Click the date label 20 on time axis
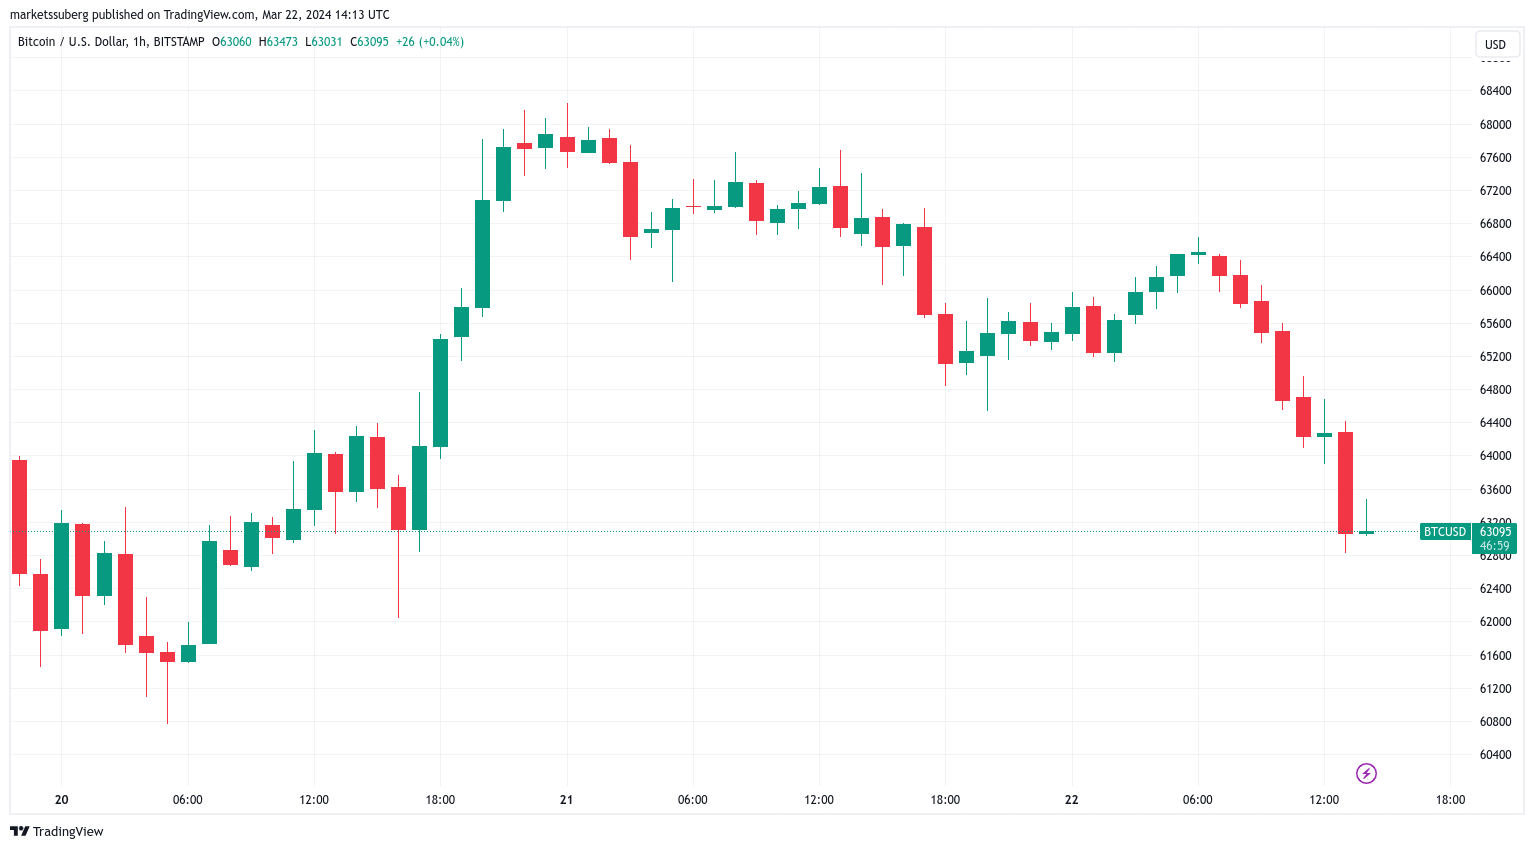Screen dimensions: 1534x849 click(62, 800)
